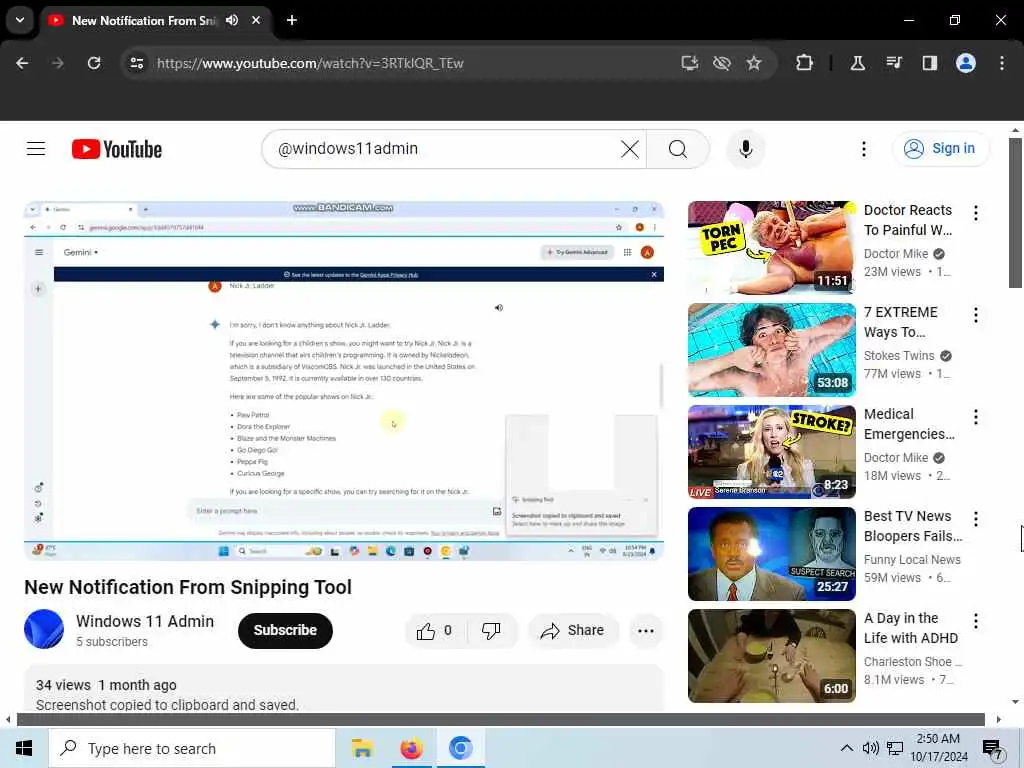The image size is (1024, 768).
Task: Click Stokes Twins channel name
Action: tap(899, 356)
